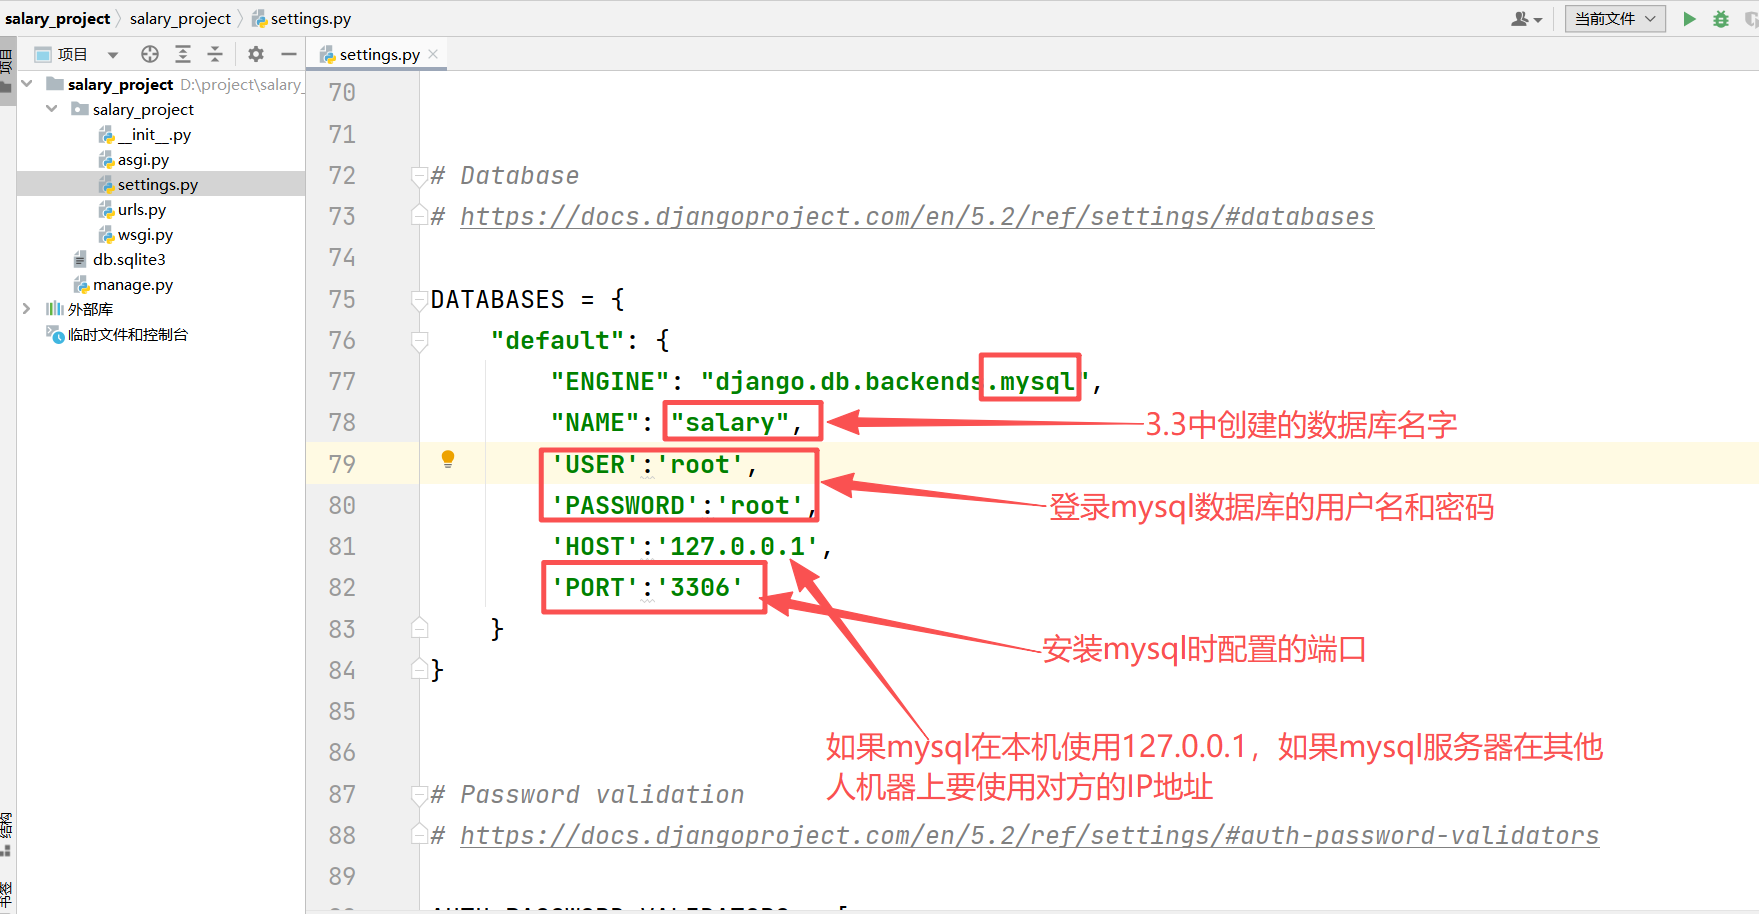Toggle code fold at line 72
Viewport: 1759px width, 914px height.
(x=420, y=176)
